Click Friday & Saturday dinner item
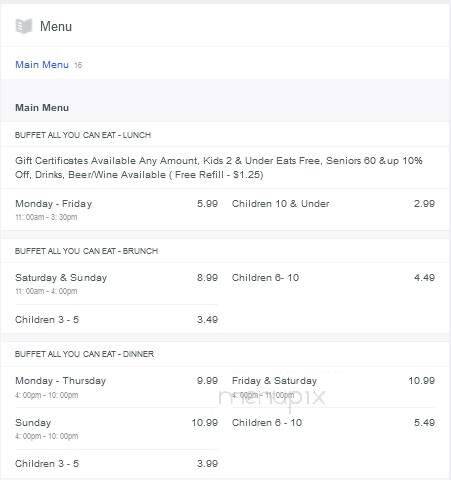Screen dimensions: 451x480 click(x=333, y=387)
